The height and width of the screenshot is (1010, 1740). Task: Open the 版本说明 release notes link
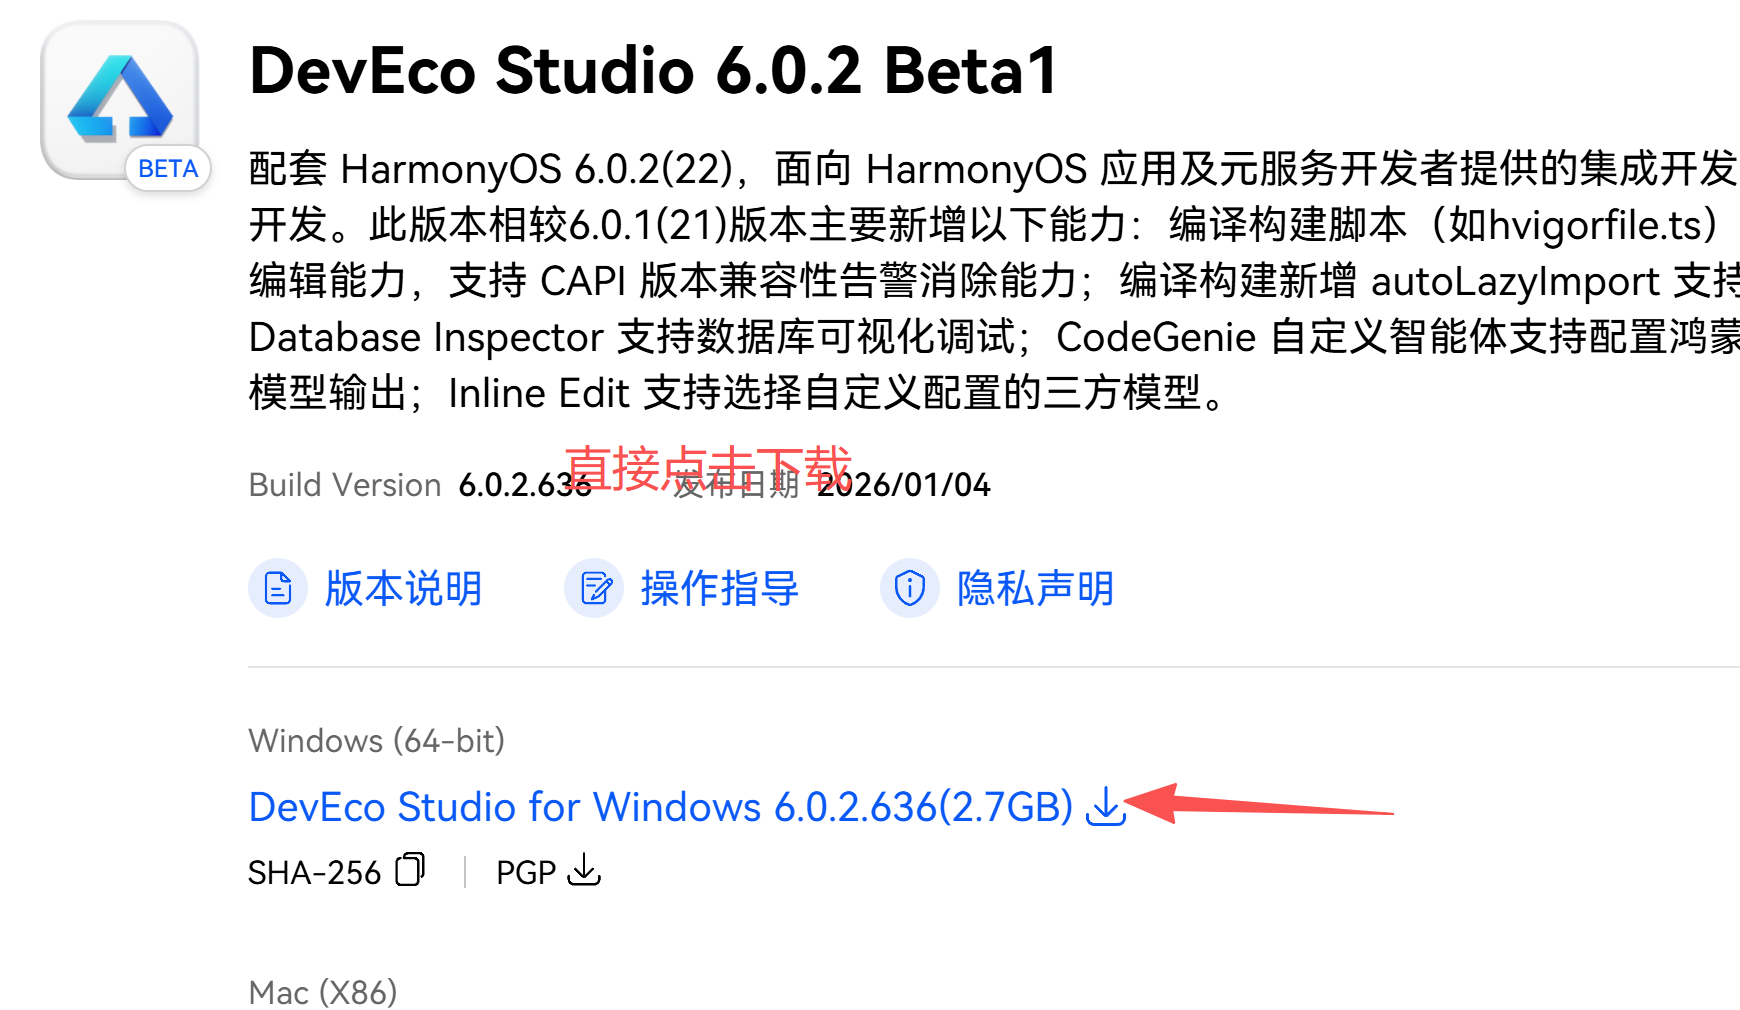pyautogui.click(x=403, y=588)
